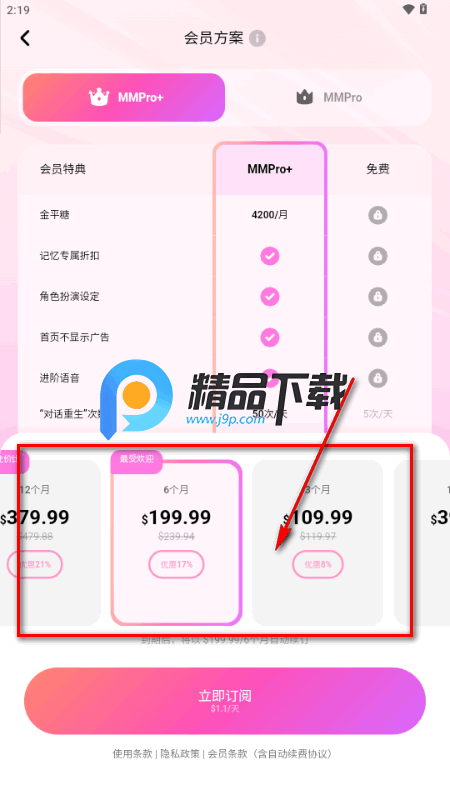Switch to the MMPro+ plan tab
The image size is (450, 800).
(x=124, y=97)
